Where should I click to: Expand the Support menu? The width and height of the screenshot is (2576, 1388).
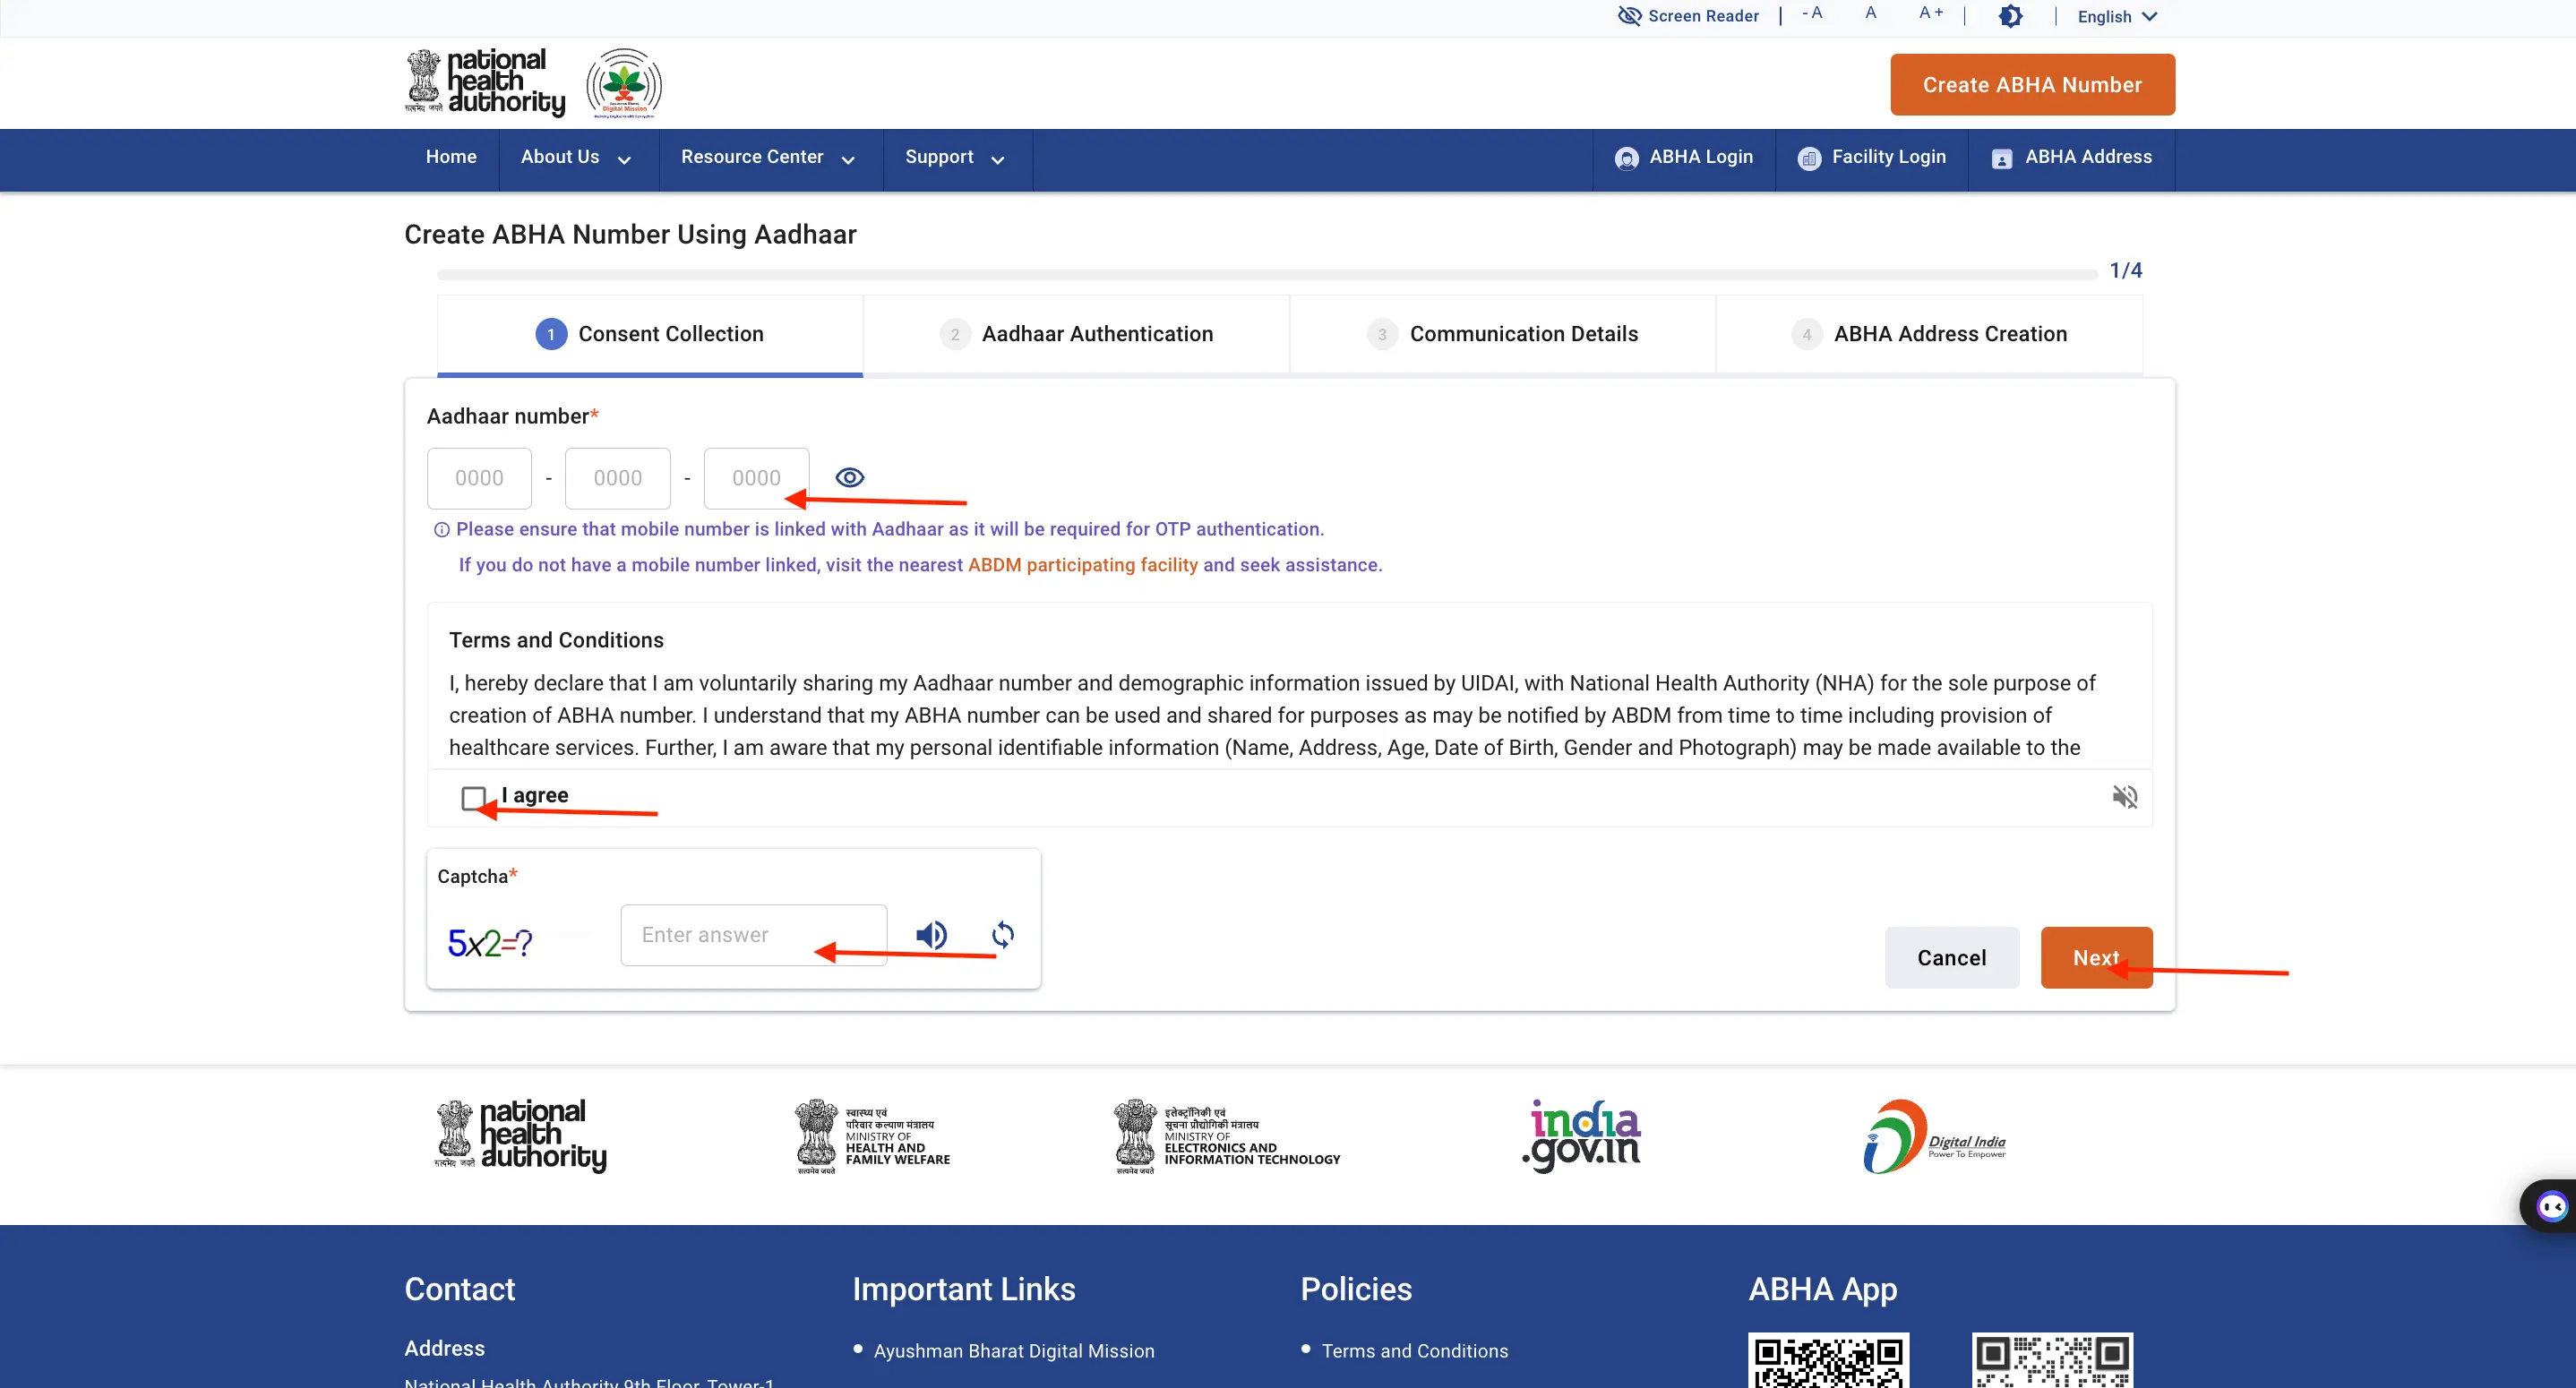(x=955, y=157)
